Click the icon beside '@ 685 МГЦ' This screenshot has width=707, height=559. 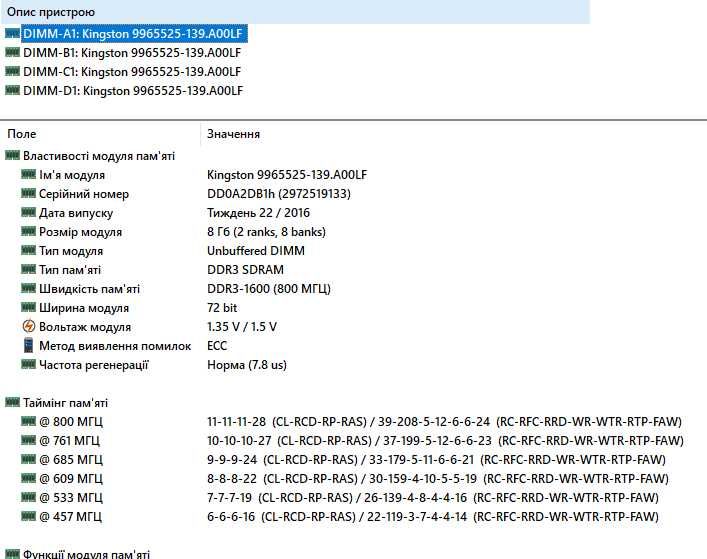pos(28,459)
